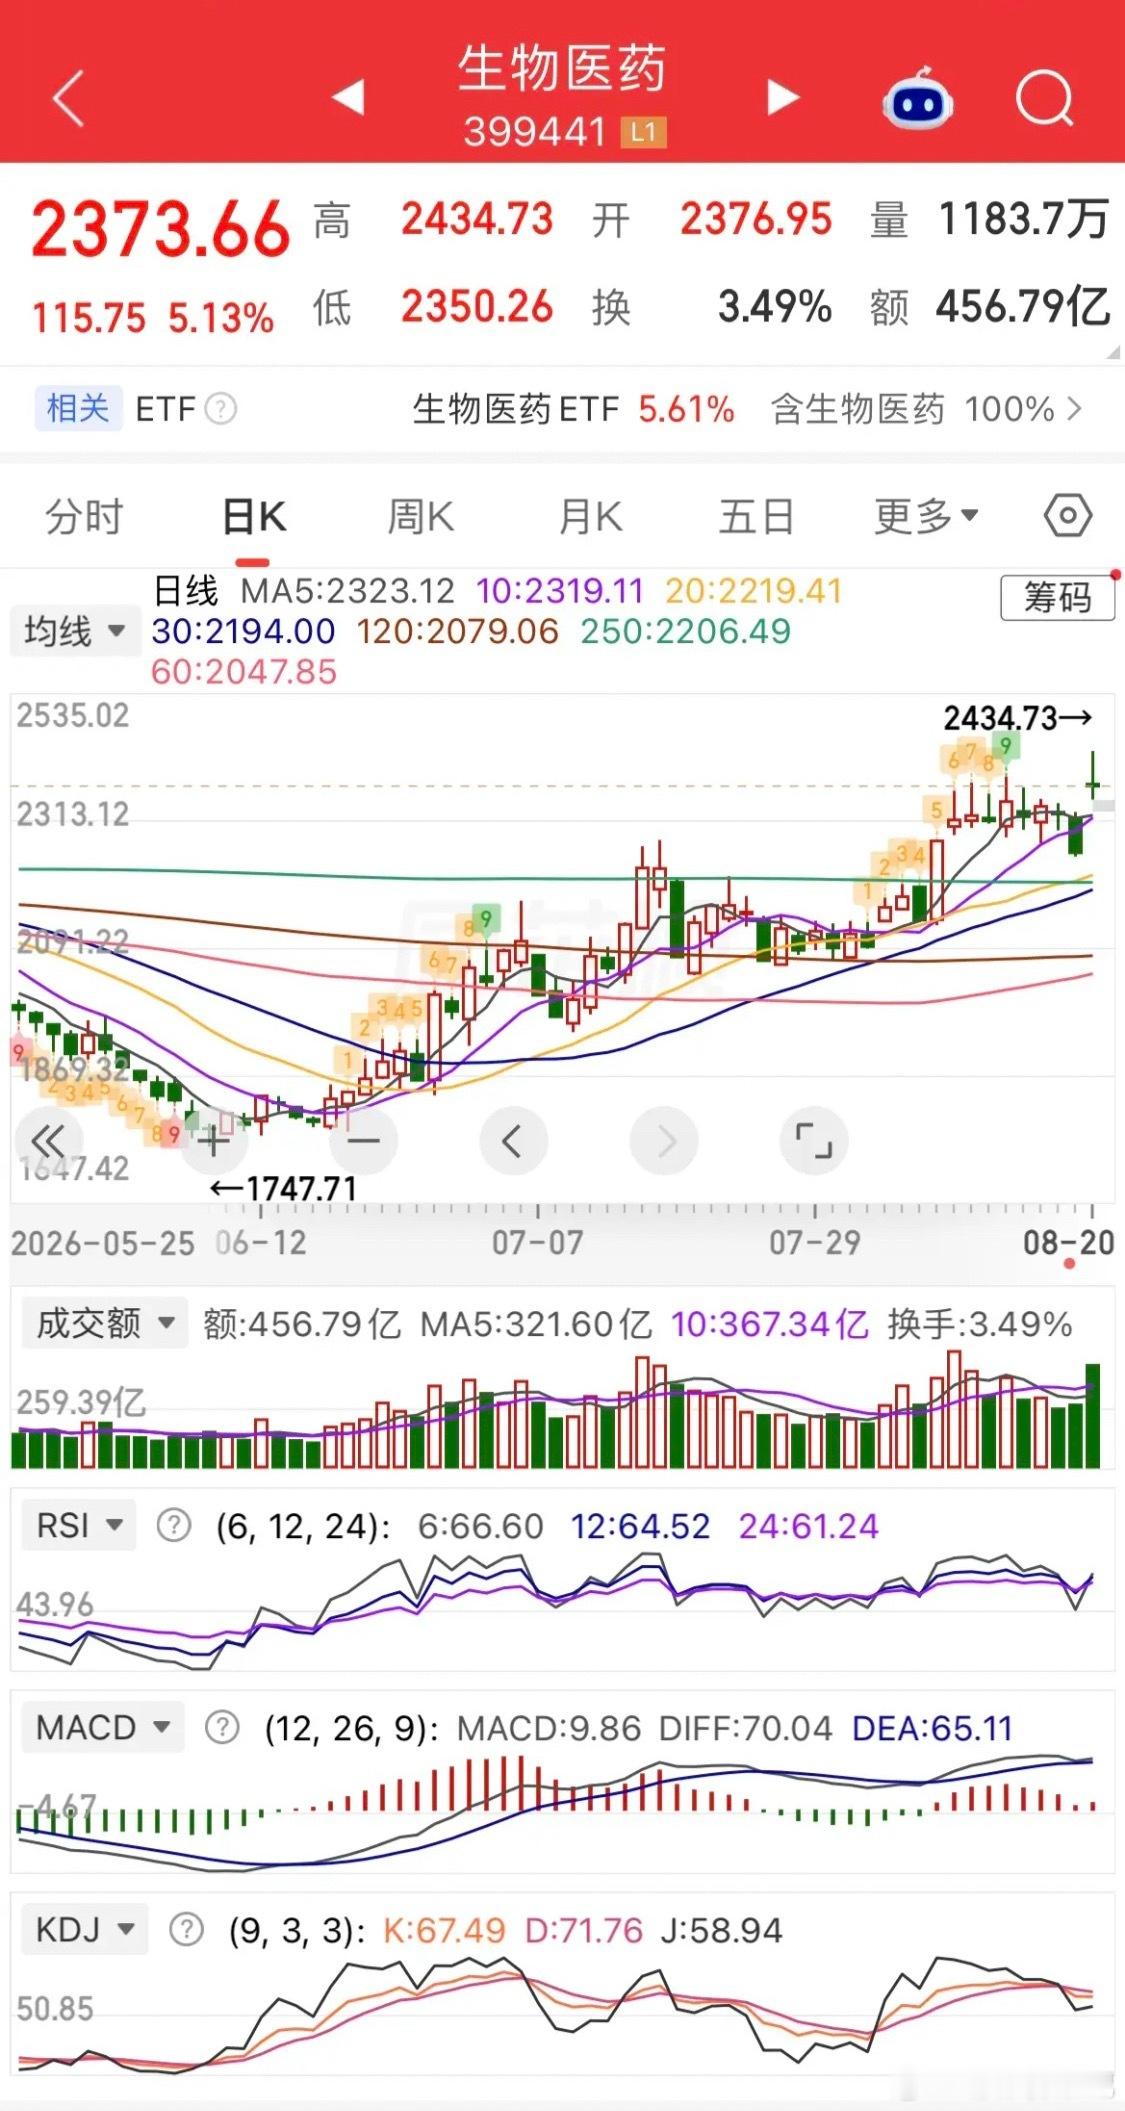Image resolution: width=1125 pixels, height=2111 pixels.
Task: Jump to earliest data with double-left arrows
Action: pyautogui.click(x=48, y=1141)
